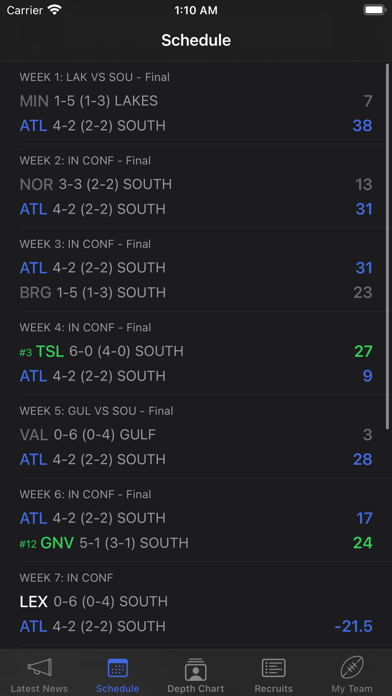Viewport: 392px width, 696px height.
Task: Open the Latest News megaphone icon
Action: [40, 667]
